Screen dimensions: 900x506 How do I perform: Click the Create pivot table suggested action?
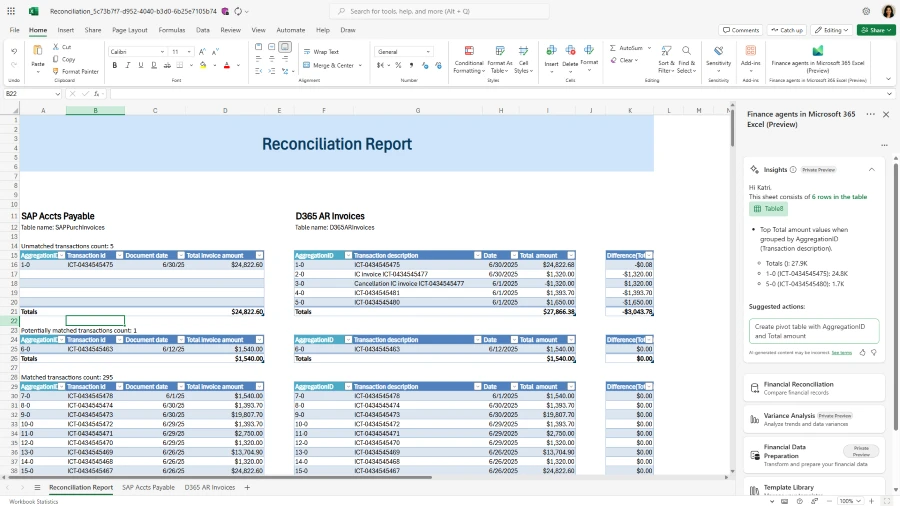click(813, 331)
